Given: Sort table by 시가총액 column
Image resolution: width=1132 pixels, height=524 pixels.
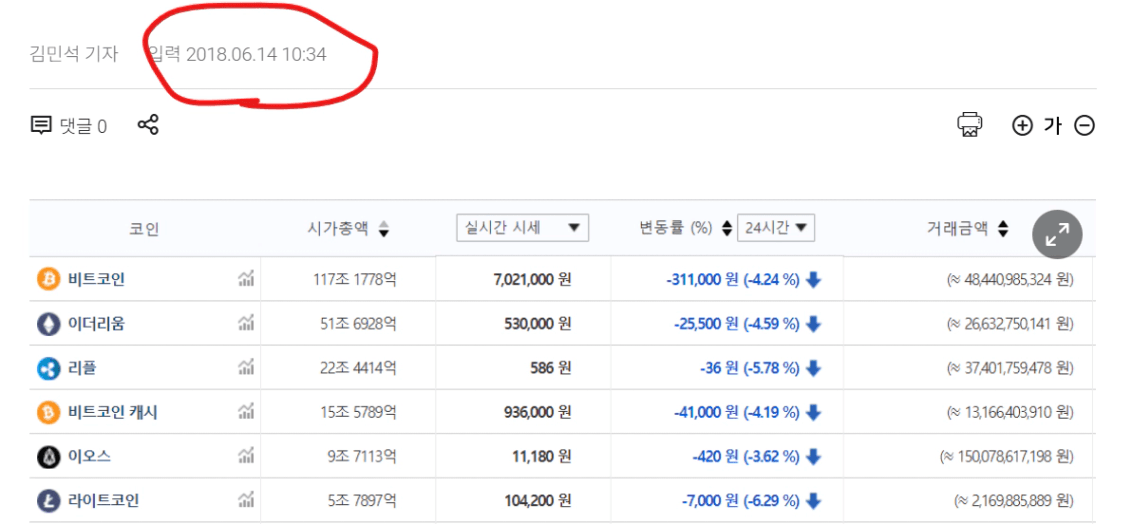Looking at the screenshot, I should 383,229.
